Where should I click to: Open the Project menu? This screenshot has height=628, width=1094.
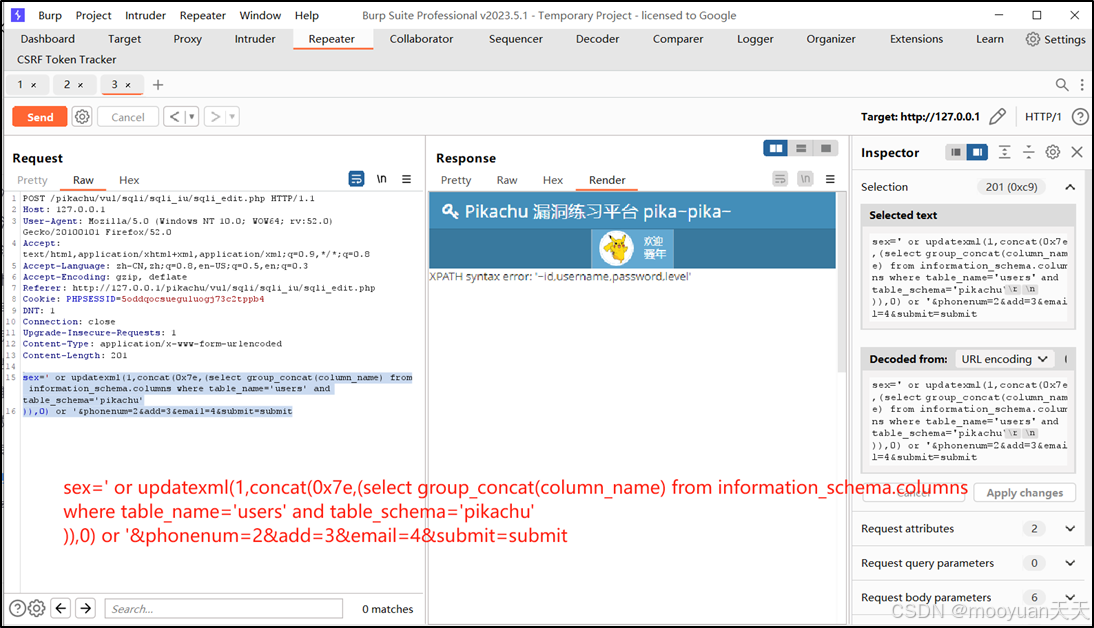click(93, 15)
